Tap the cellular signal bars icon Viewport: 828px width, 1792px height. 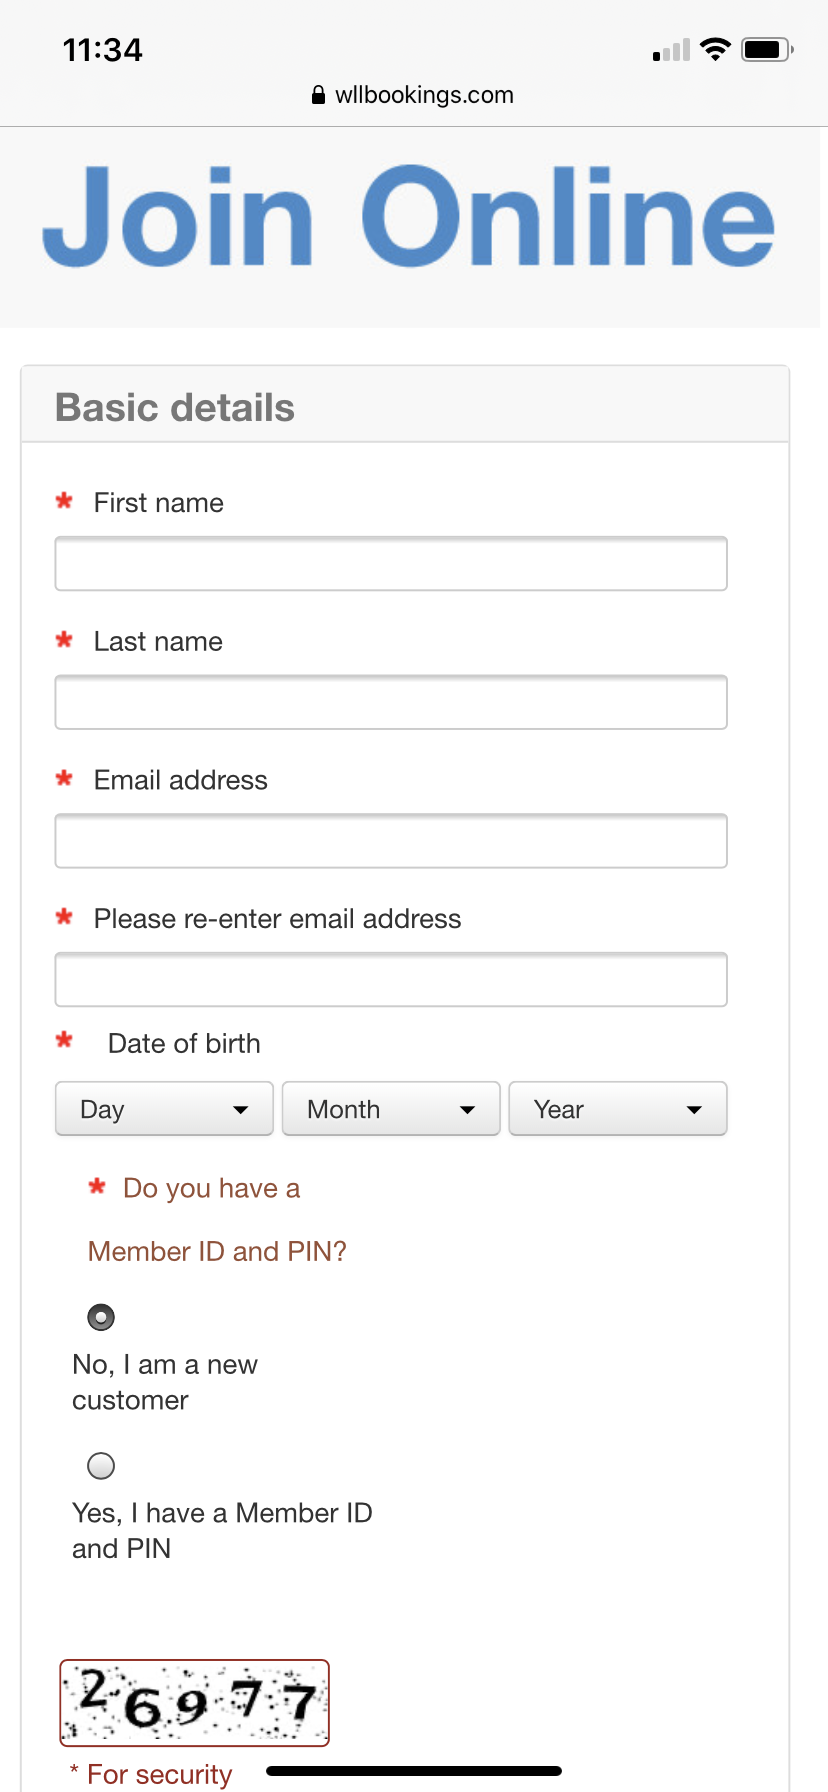(x=671, y=50)
